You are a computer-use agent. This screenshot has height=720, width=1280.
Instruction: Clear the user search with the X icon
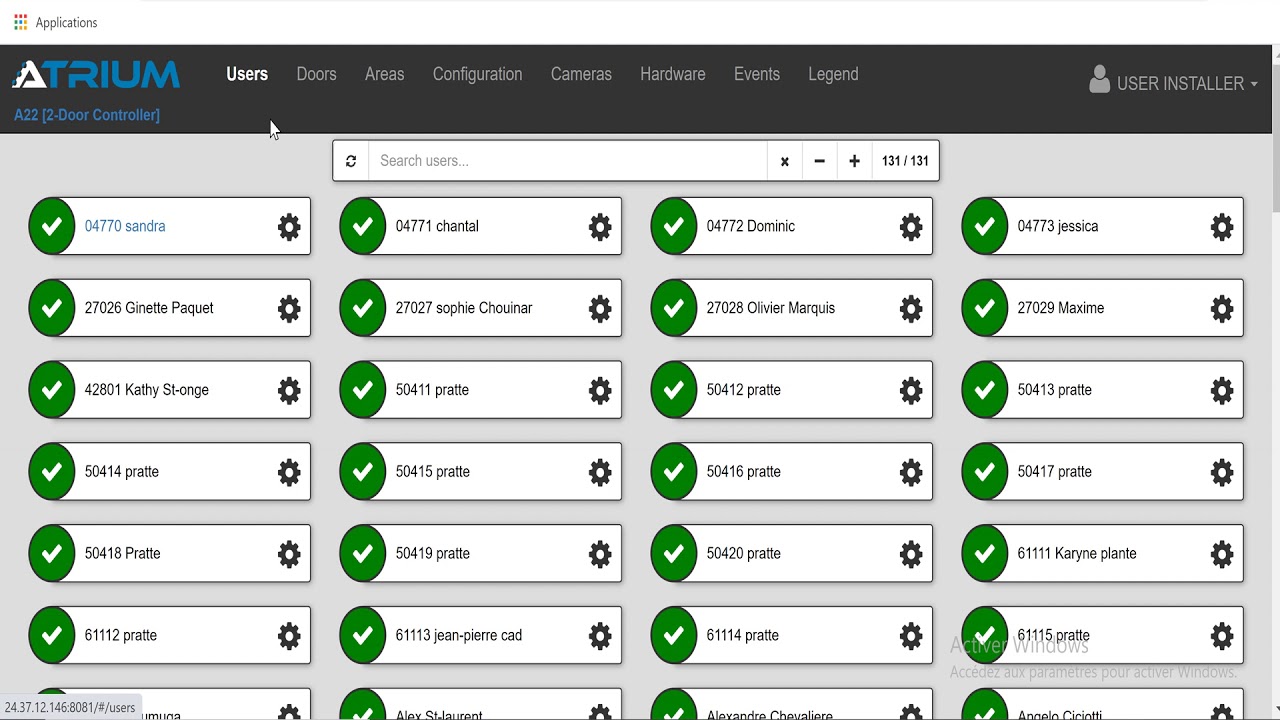pos(785,161)
